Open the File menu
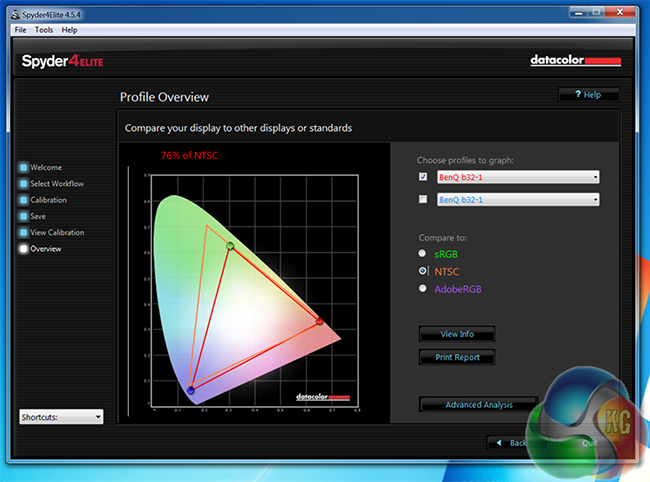650x482 pixels. tap(21, 31)
